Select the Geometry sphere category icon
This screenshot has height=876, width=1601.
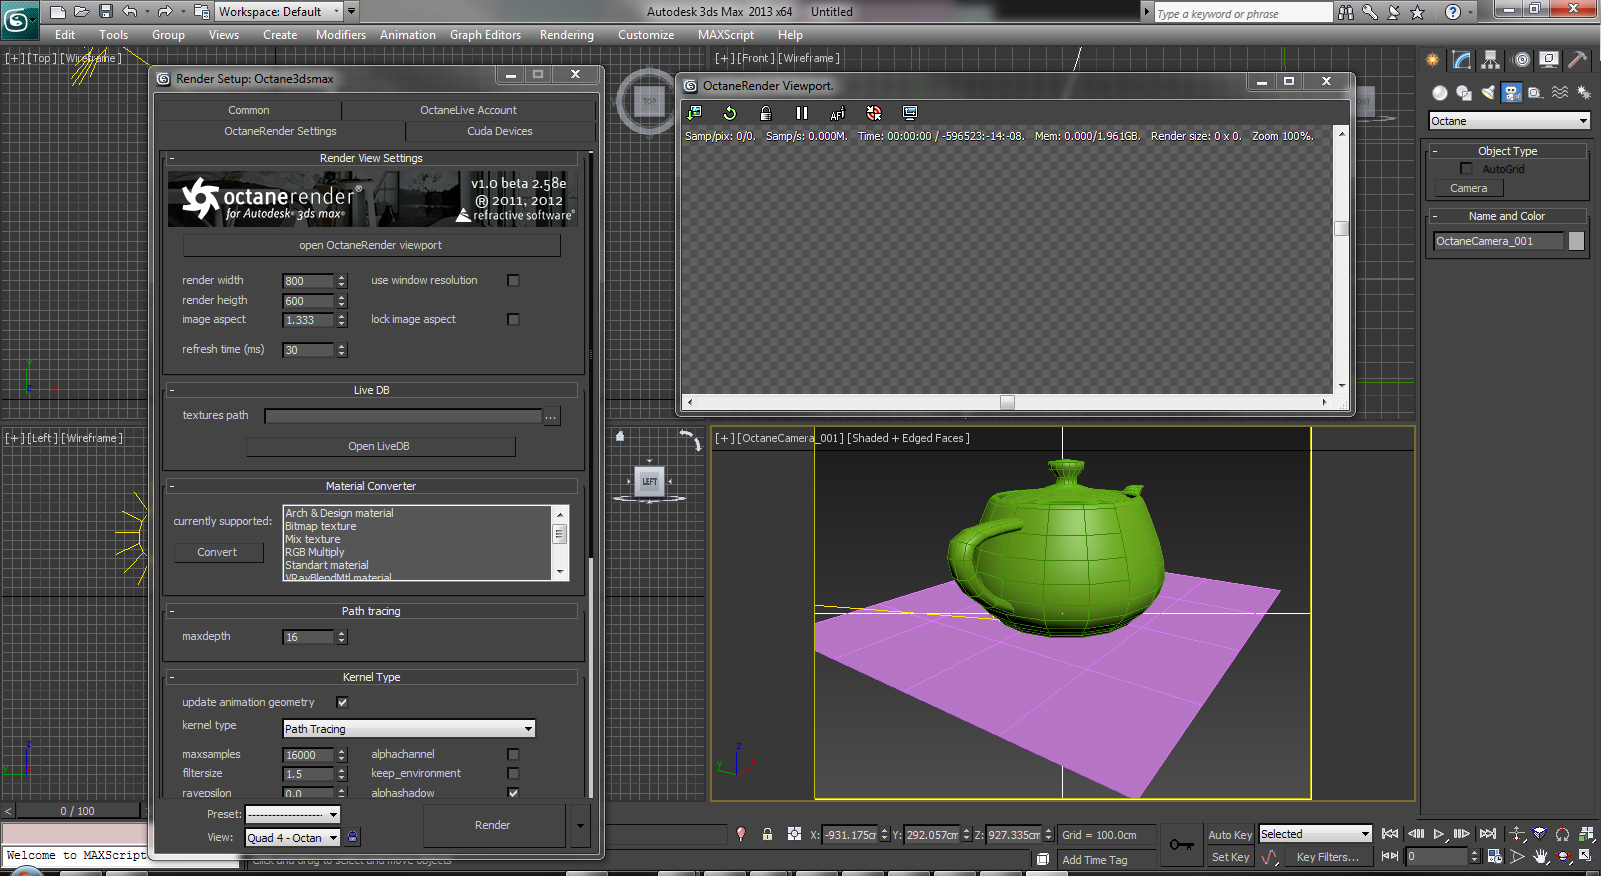click(1440, 93)
